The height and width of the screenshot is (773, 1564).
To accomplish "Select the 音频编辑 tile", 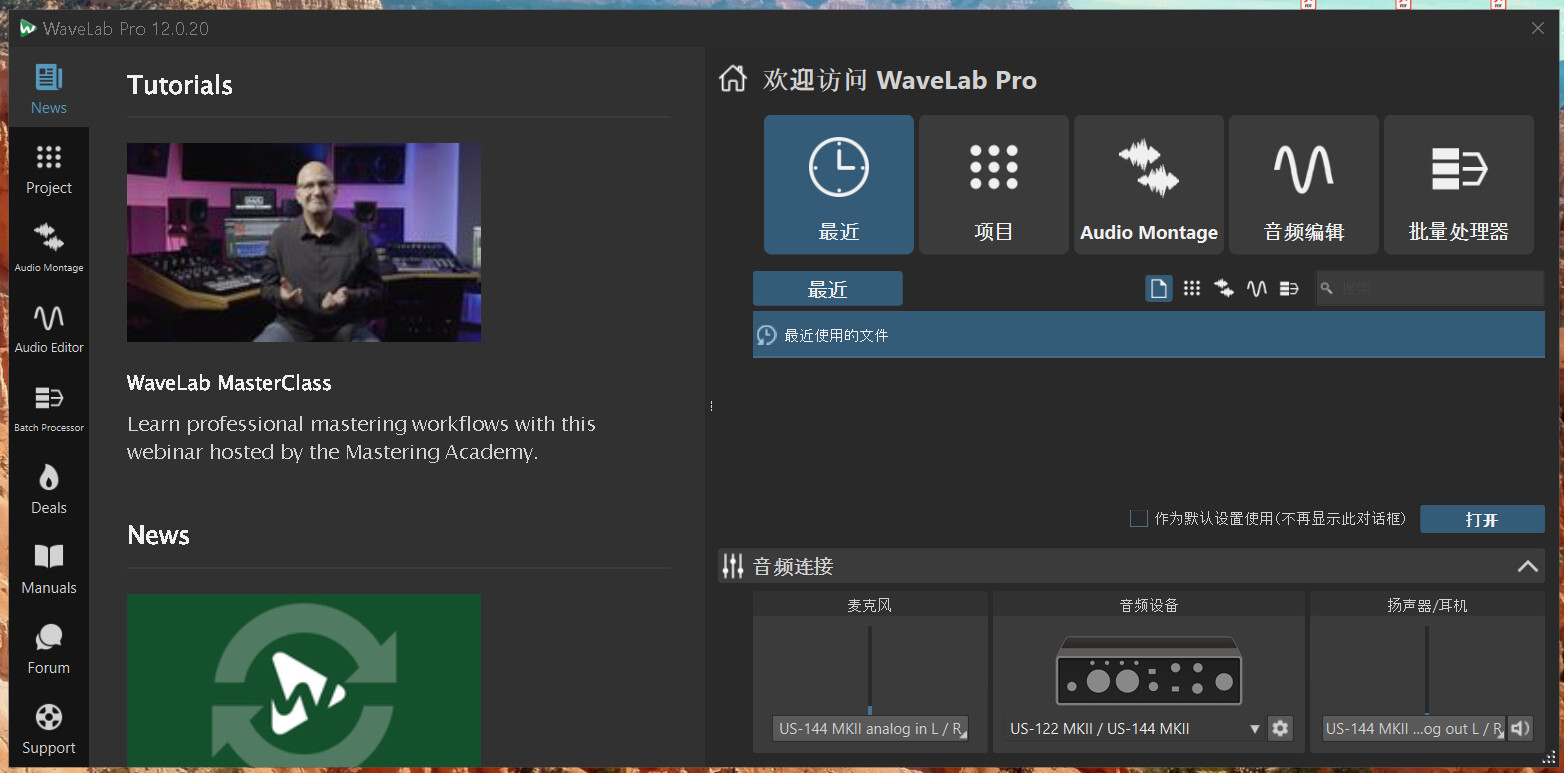I will (x=1304, y=184).
